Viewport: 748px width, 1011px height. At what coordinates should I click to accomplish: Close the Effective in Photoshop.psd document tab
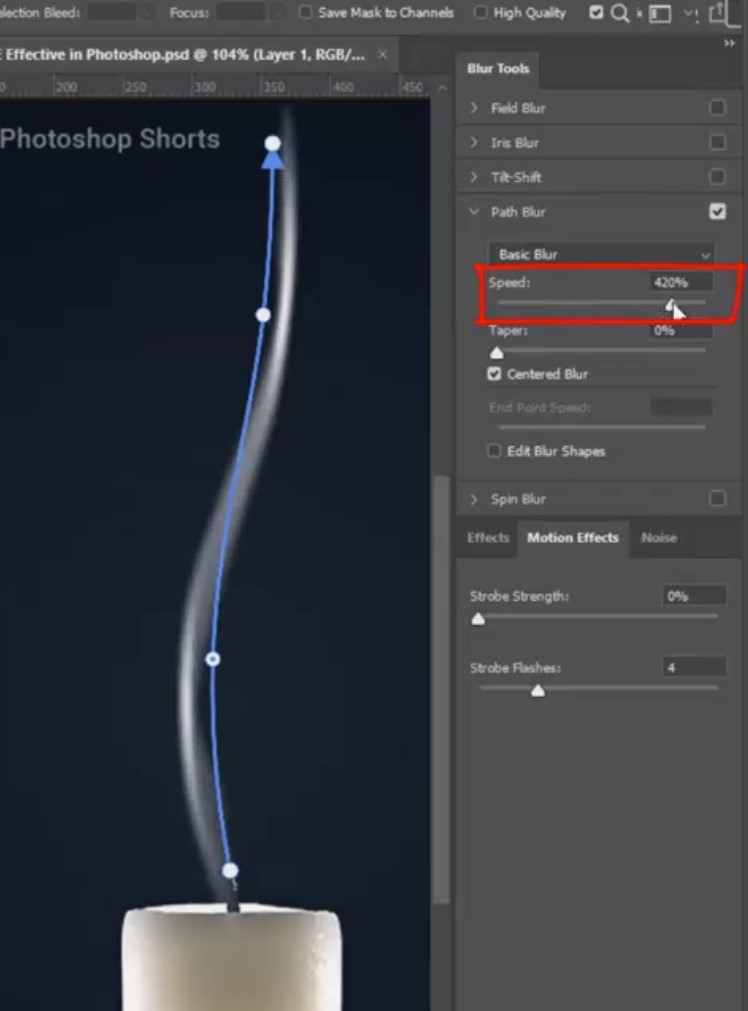coord(382,55)
